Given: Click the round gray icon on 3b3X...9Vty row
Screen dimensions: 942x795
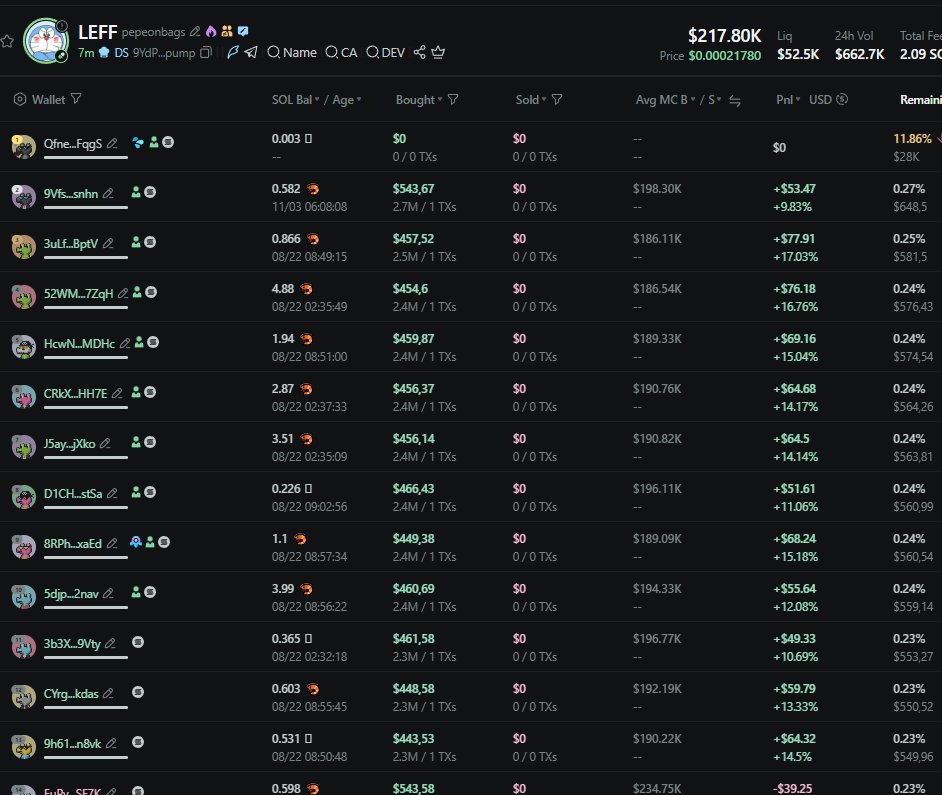Looking at the screenshot, I should [x=138, y=642].
